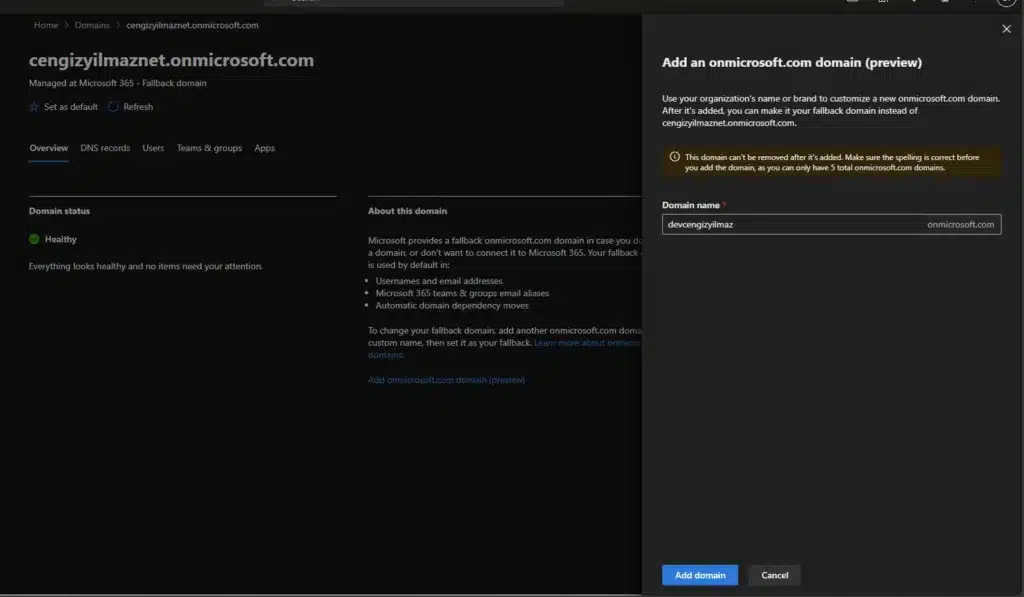The width and height of the screenshot is (1024, 597).
Task: Click the cengizyilmaznet.onmicrosoft.com page heading
Action: (171, 60)
